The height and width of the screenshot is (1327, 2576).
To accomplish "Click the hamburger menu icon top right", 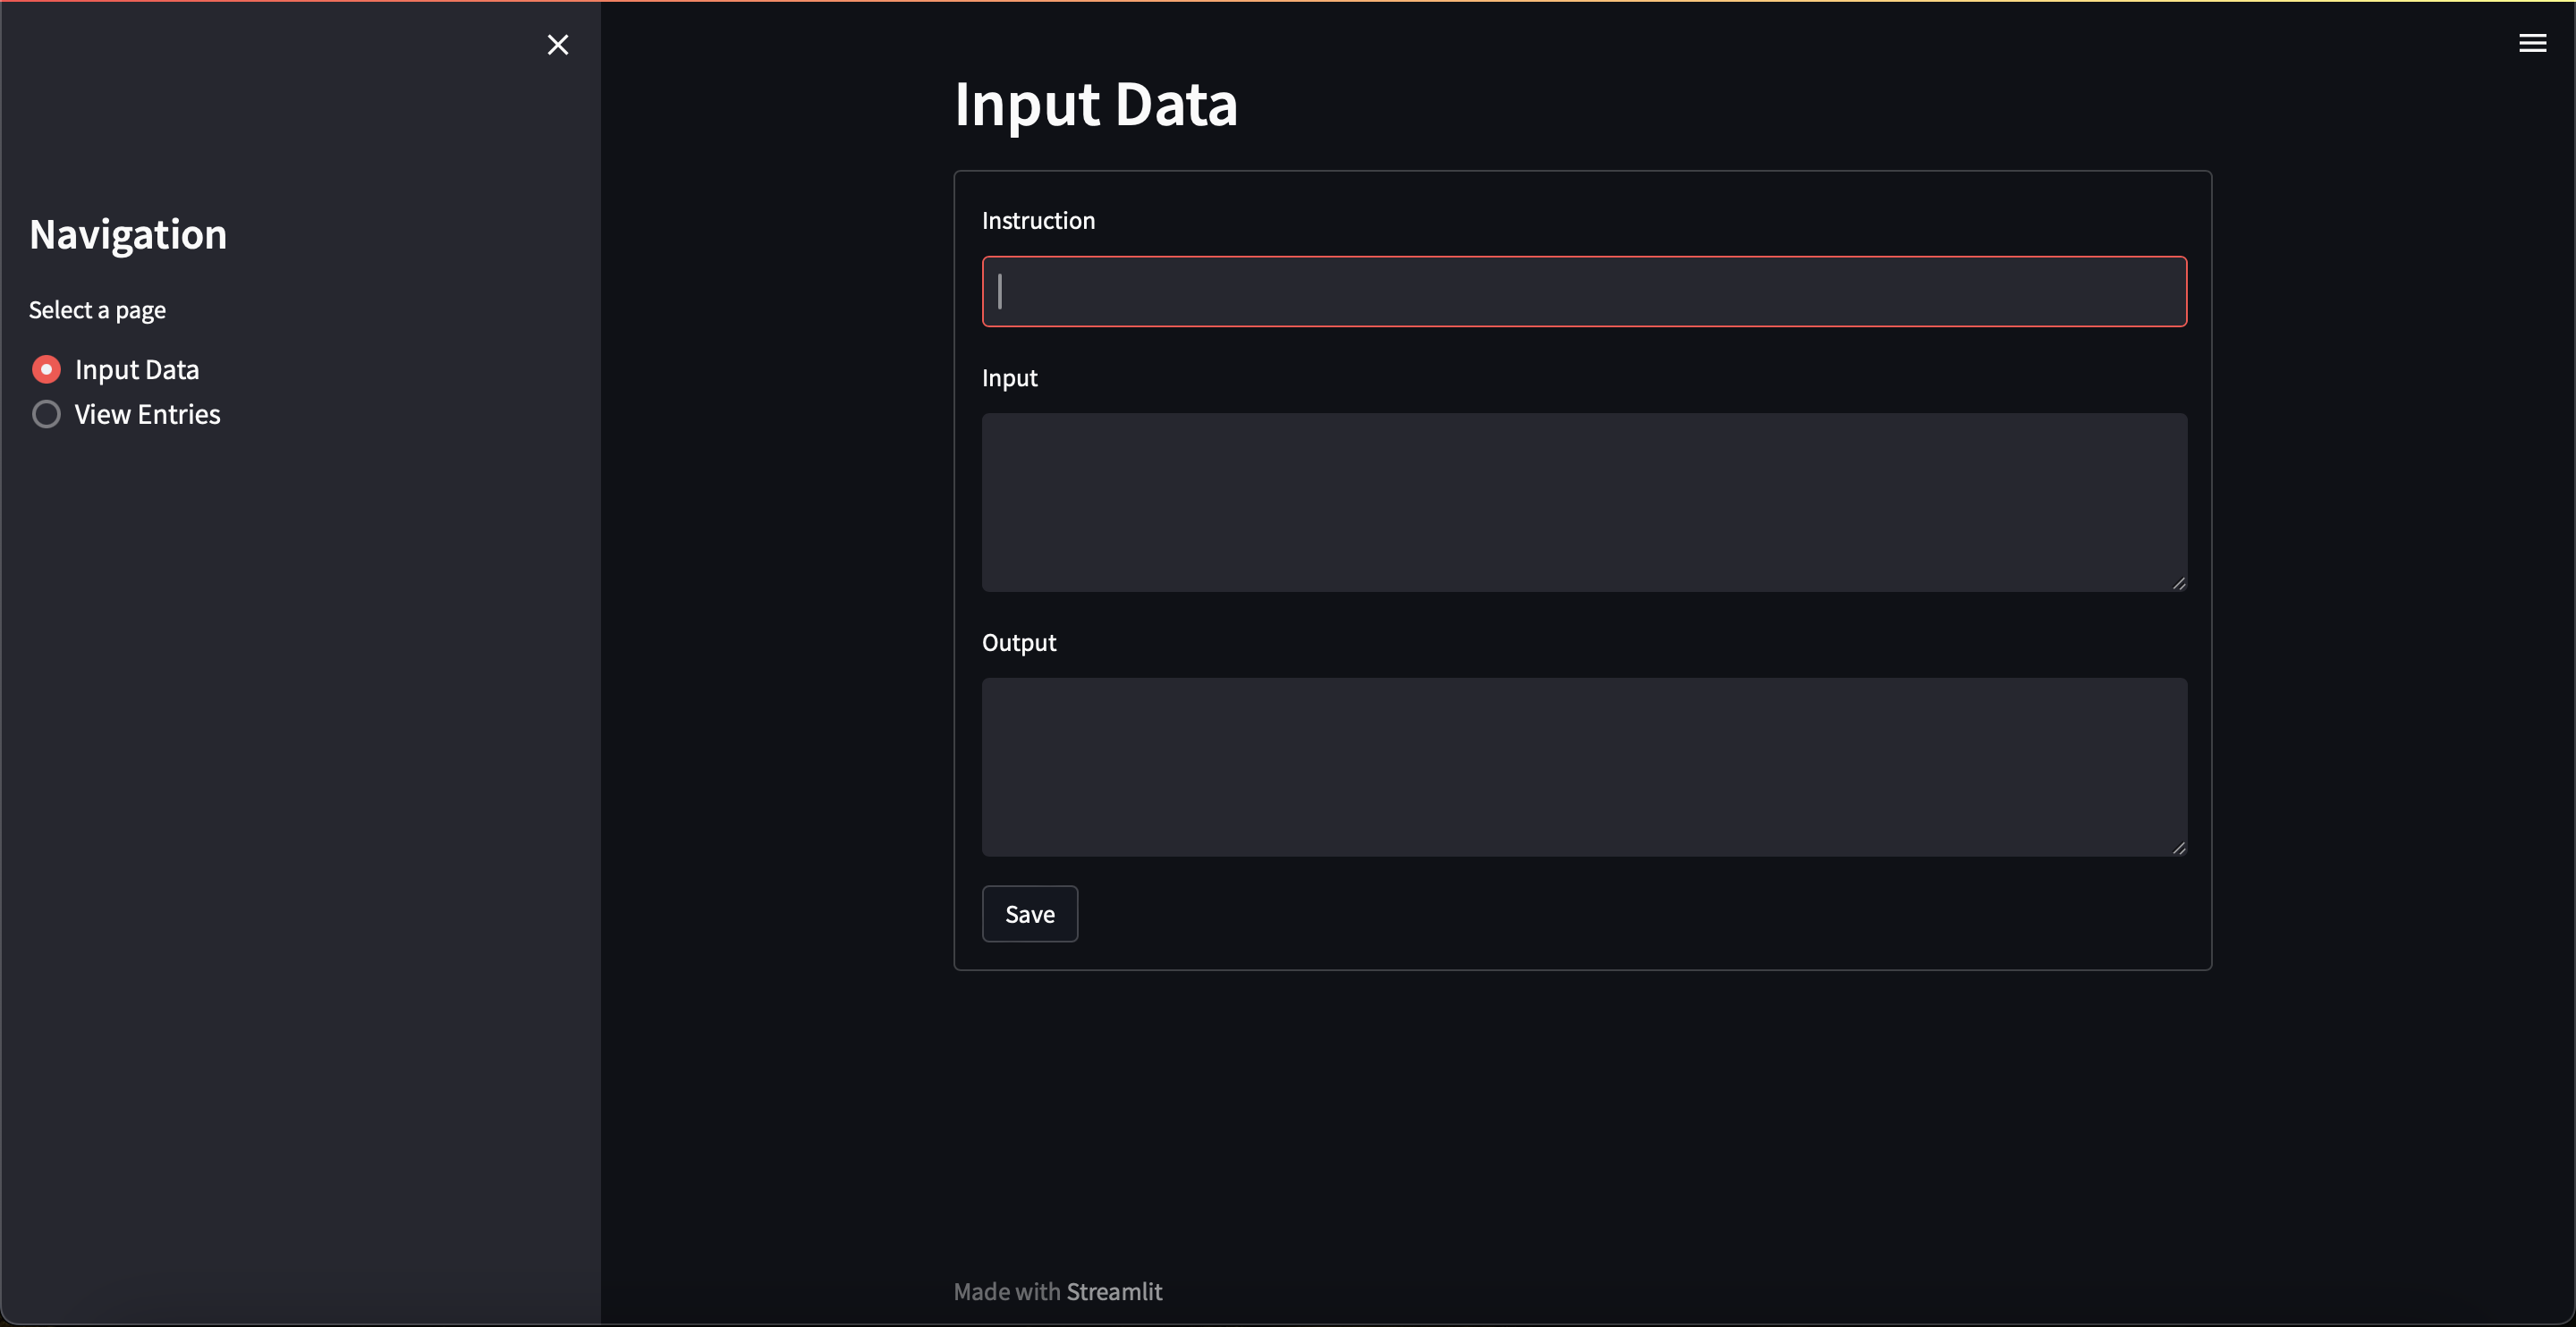I will (x=2534, y=42).
